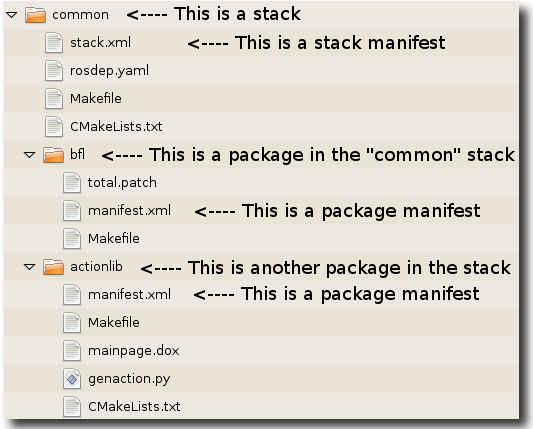This screenshot has width=533, height=429.
Task: Select CMakeLists.txt in the actionlib package
Action: [x=134, y=407]
